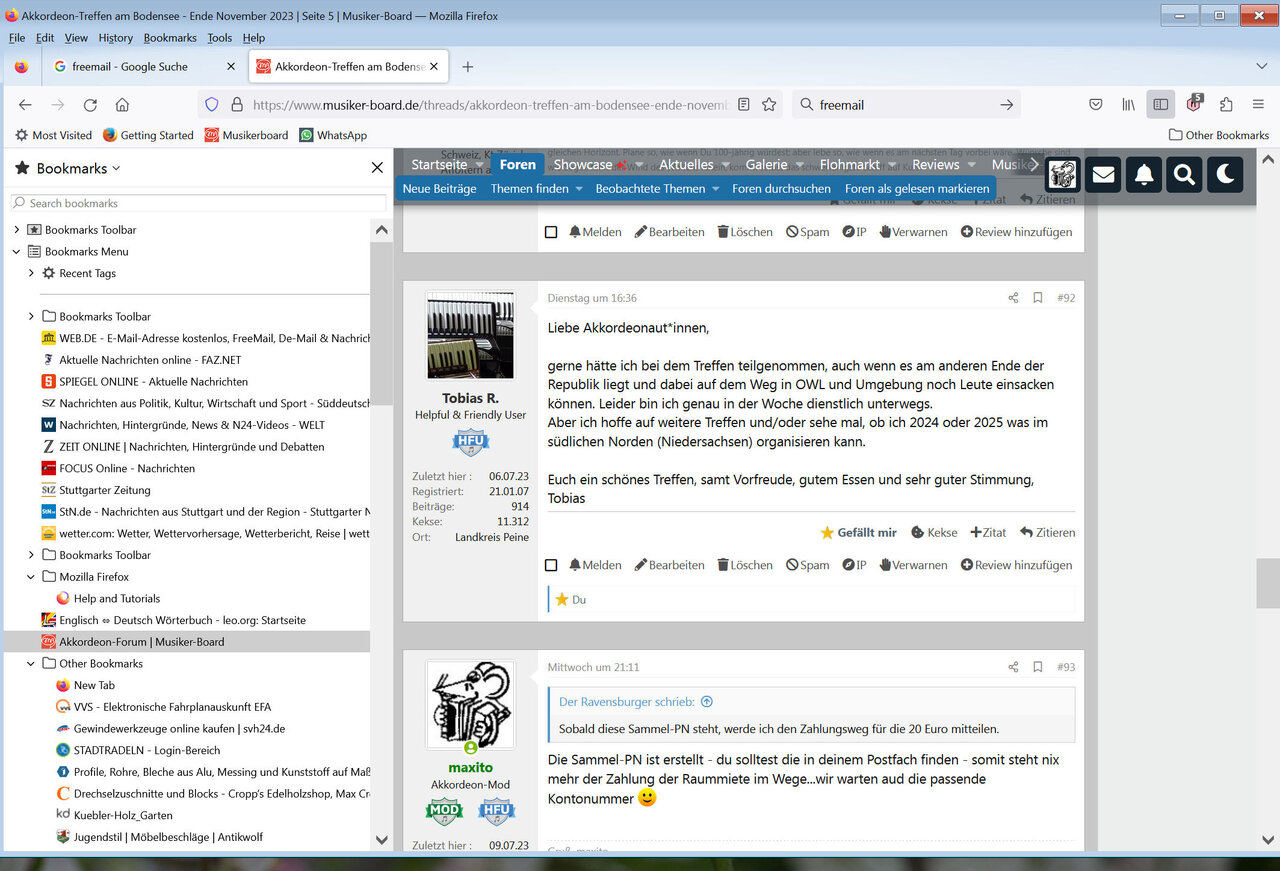The height and width of the screenshot is (871, 1280).
Task: Open Firefox home page icon
Action: 122,105
